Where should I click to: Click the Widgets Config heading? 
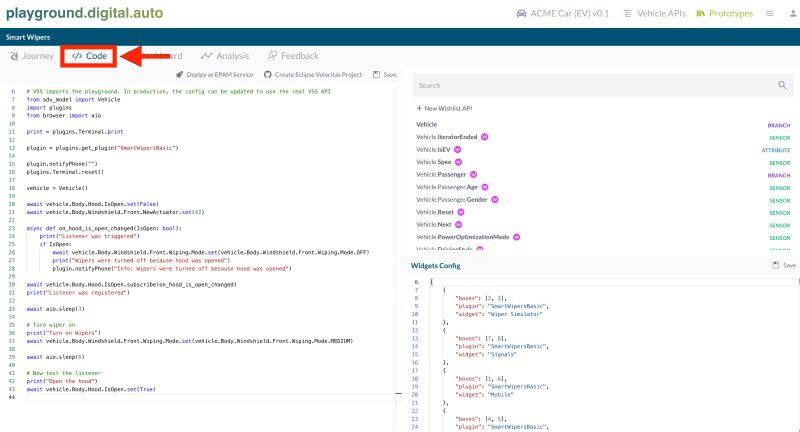[x=435, y=266]
